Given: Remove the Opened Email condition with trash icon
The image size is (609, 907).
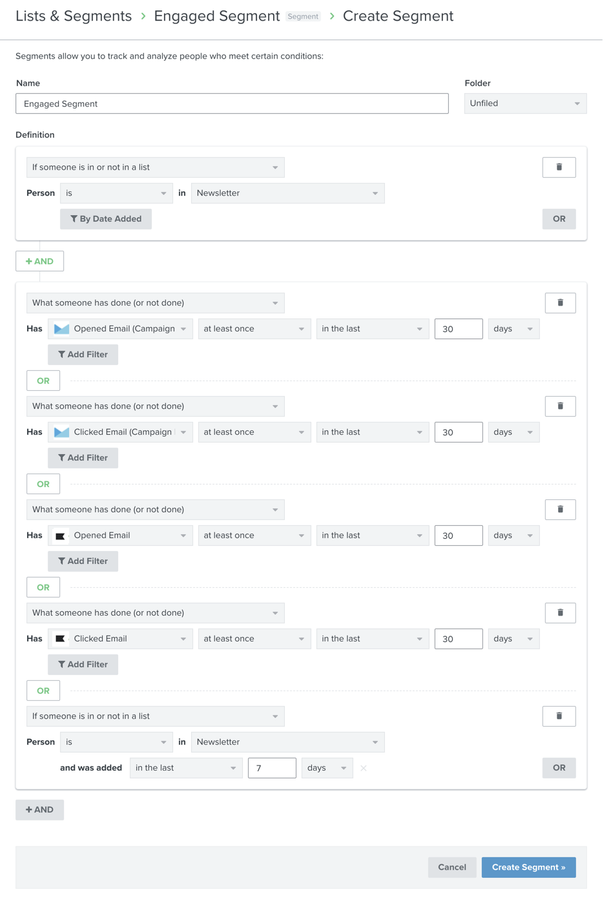Looking at the screenshot, I should pos(558,509).
